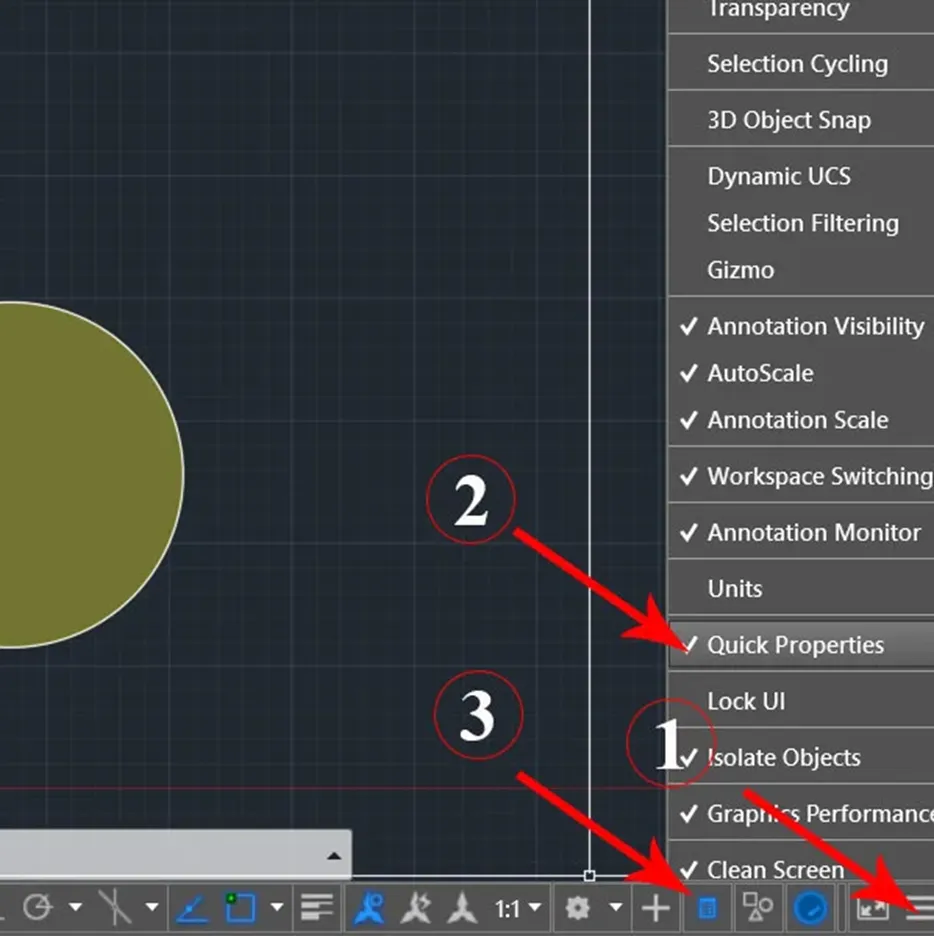The image size is (934, 936).
Task: Toggle the Lineweight display icon
Action: [317, 908]
